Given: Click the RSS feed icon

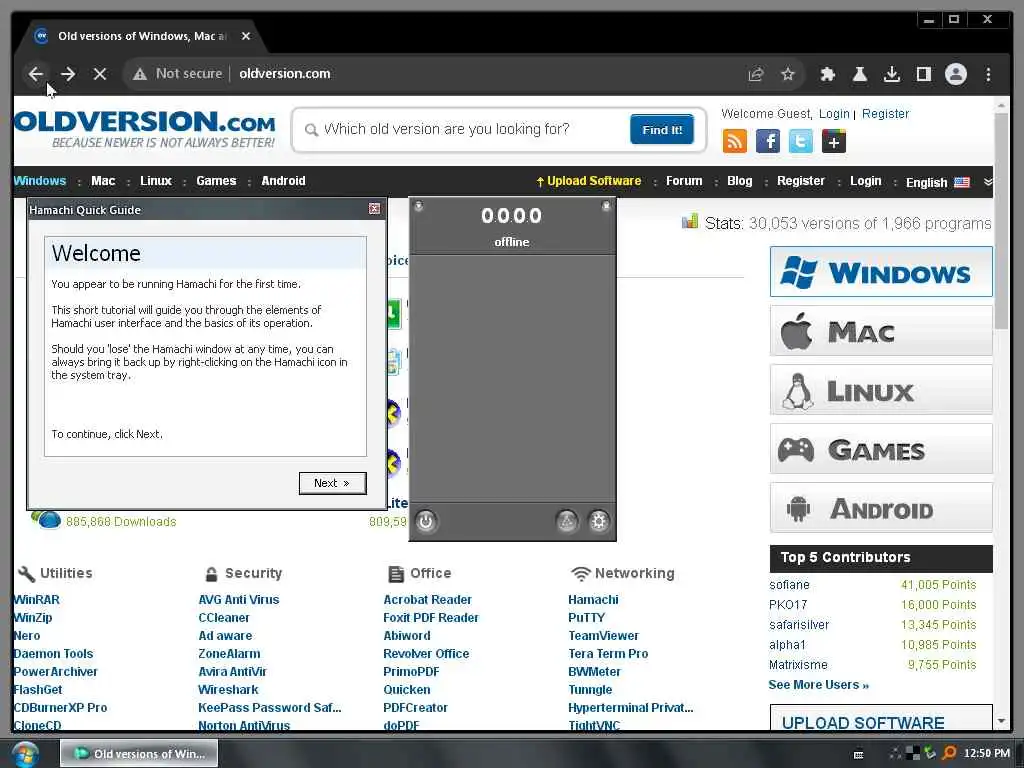Looking at the screenshot, I should pyautogui.click(x=735, y=140).
